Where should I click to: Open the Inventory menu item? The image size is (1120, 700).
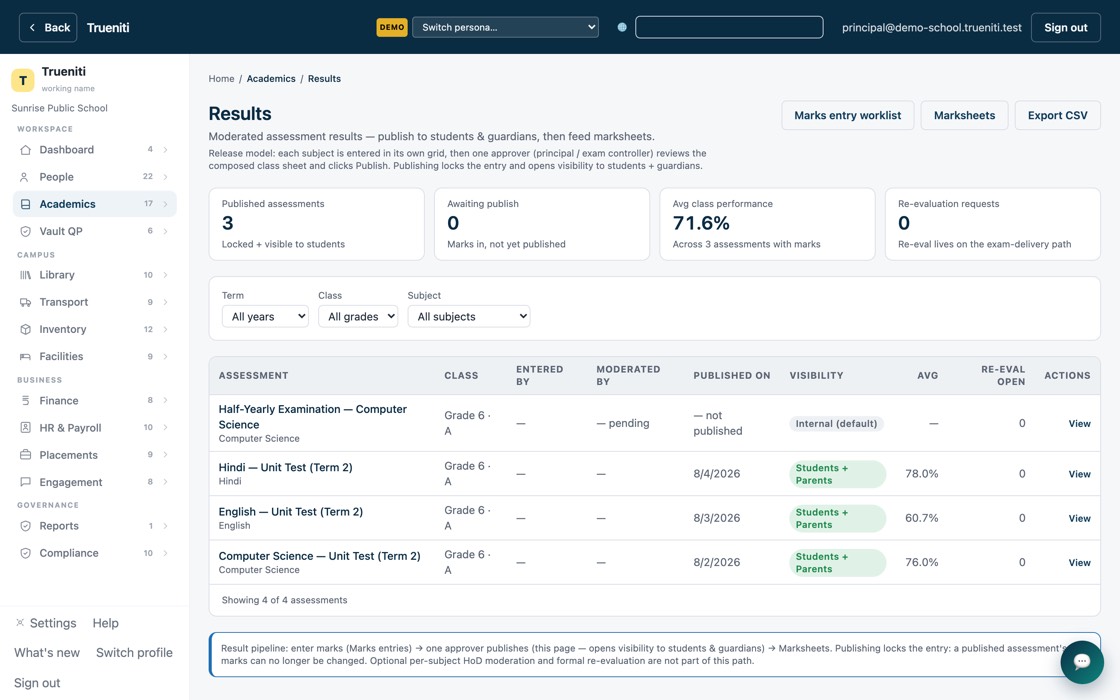[x=94, y=329]
